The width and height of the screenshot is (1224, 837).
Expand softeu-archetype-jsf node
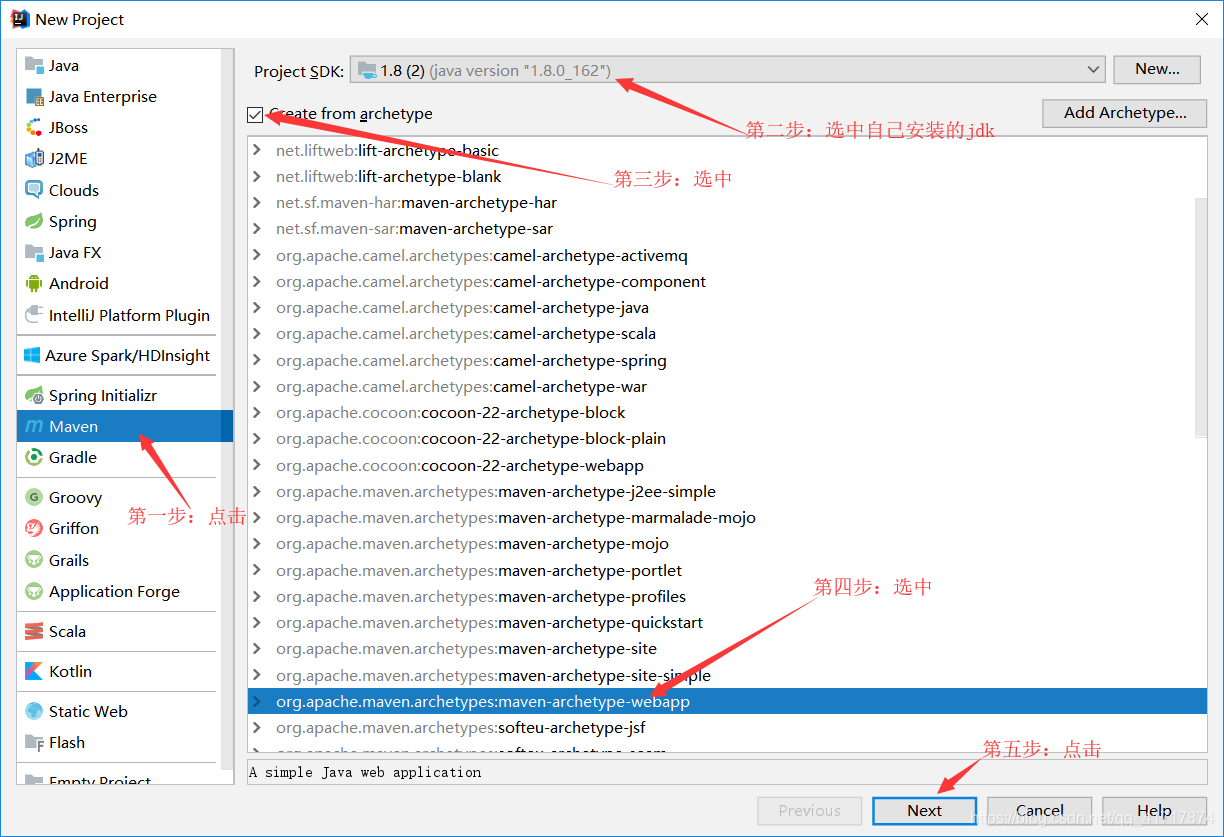tap(257, 728)
